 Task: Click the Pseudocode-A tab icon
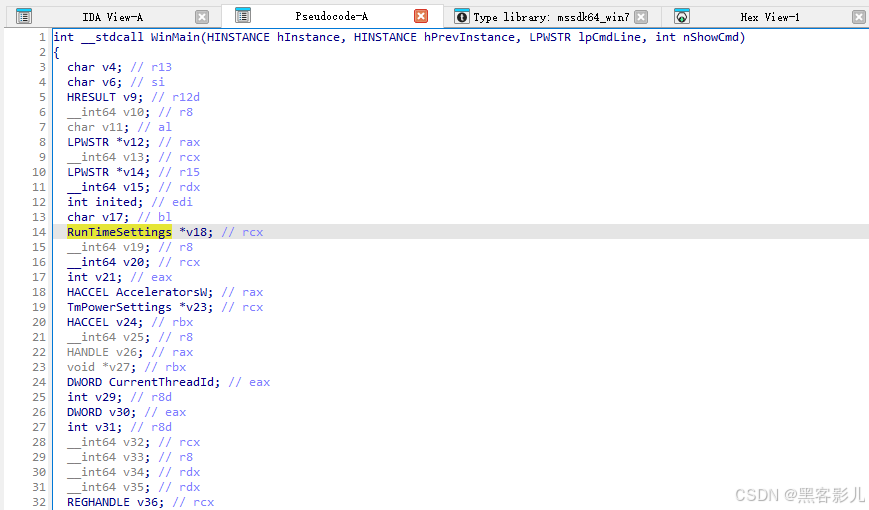(x=243, y=16)
